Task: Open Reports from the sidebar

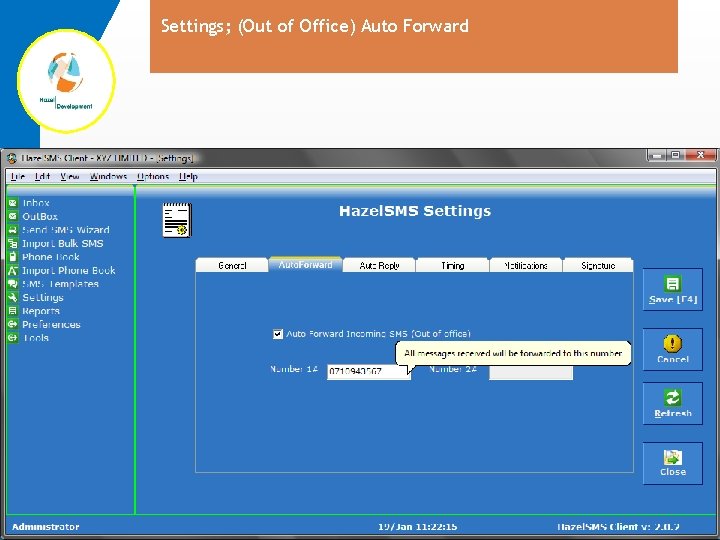Action: (41, 311)
